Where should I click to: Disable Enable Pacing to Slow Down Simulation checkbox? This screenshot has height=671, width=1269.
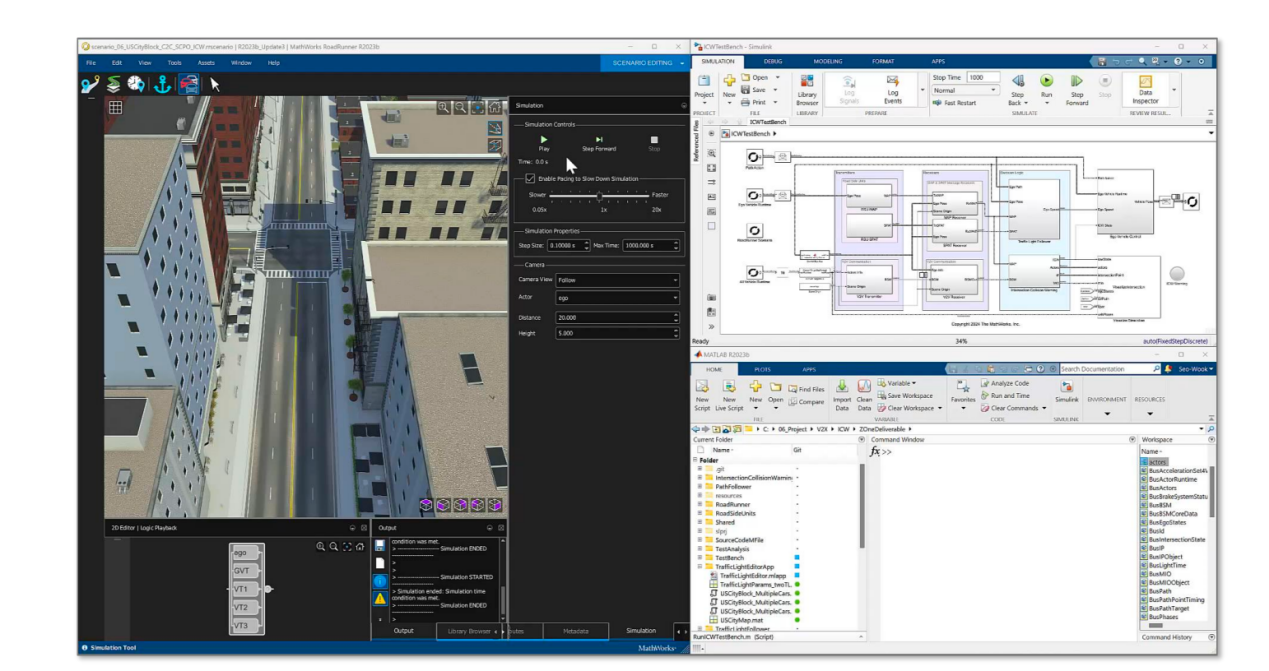(530, 178)
